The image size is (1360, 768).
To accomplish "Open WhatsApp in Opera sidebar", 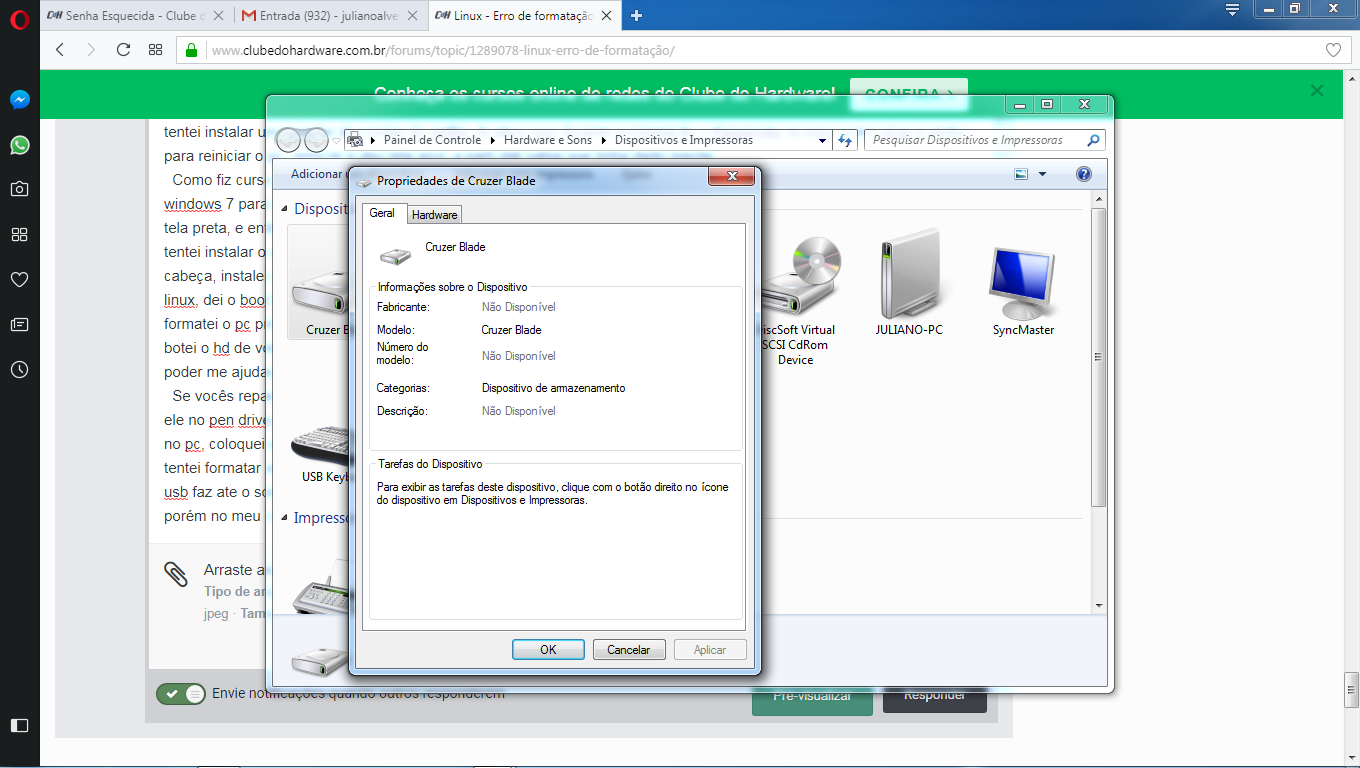I will [19, 145].
